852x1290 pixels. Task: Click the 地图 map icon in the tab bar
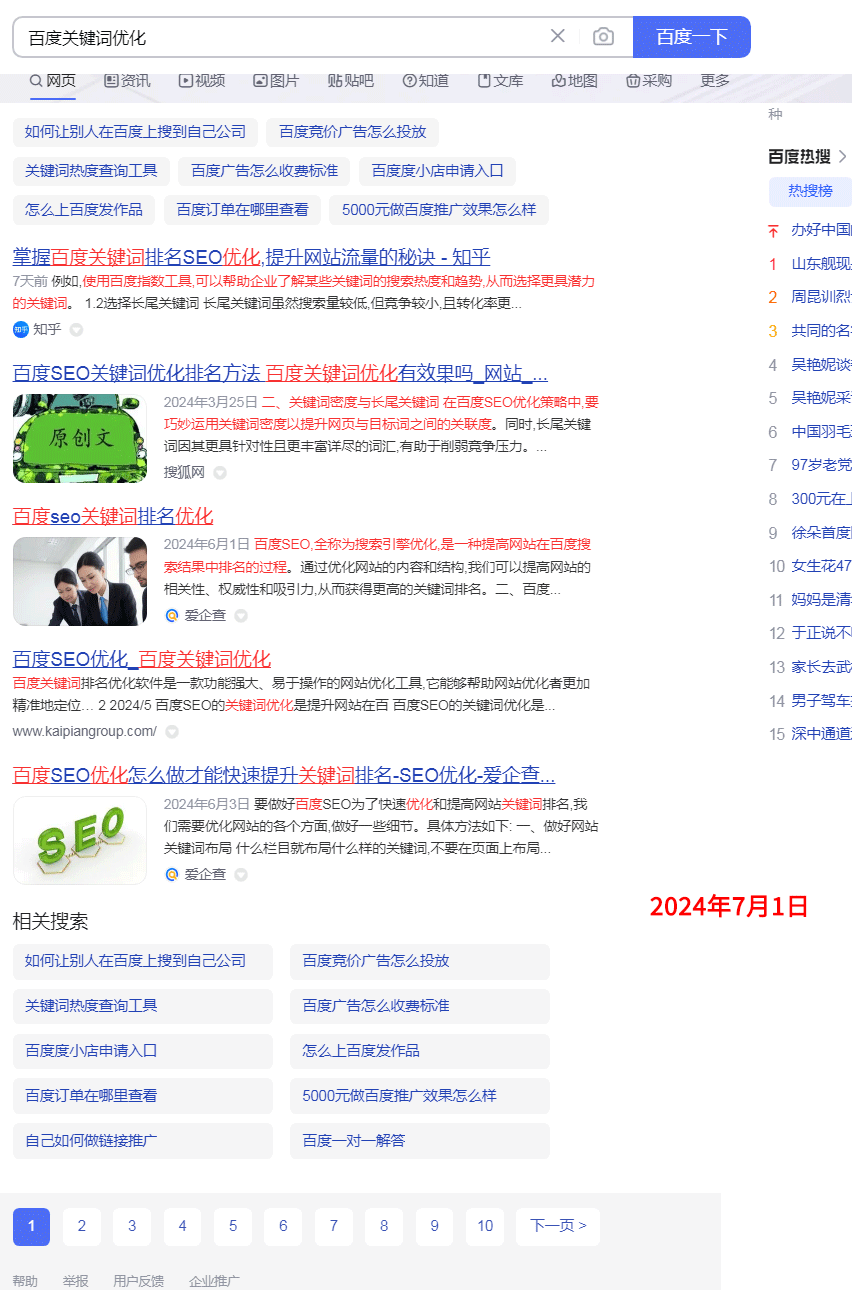(559, 81)
